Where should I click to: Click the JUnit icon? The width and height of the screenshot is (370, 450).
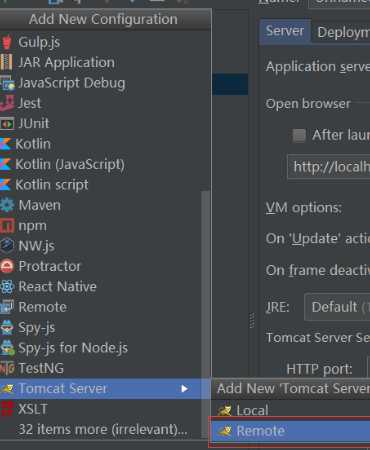tap(7, 124)
